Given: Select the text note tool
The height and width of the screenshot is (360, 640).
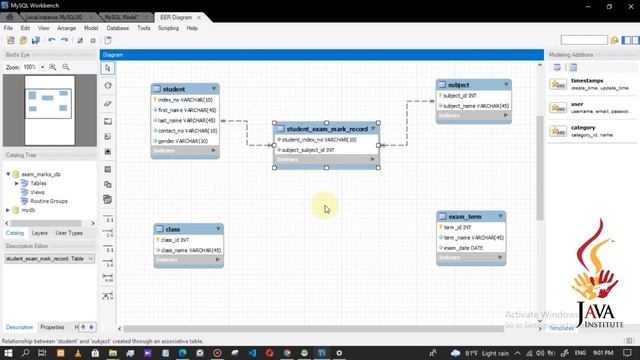Looking at the screenshot, I should click(x=108, y=136).
